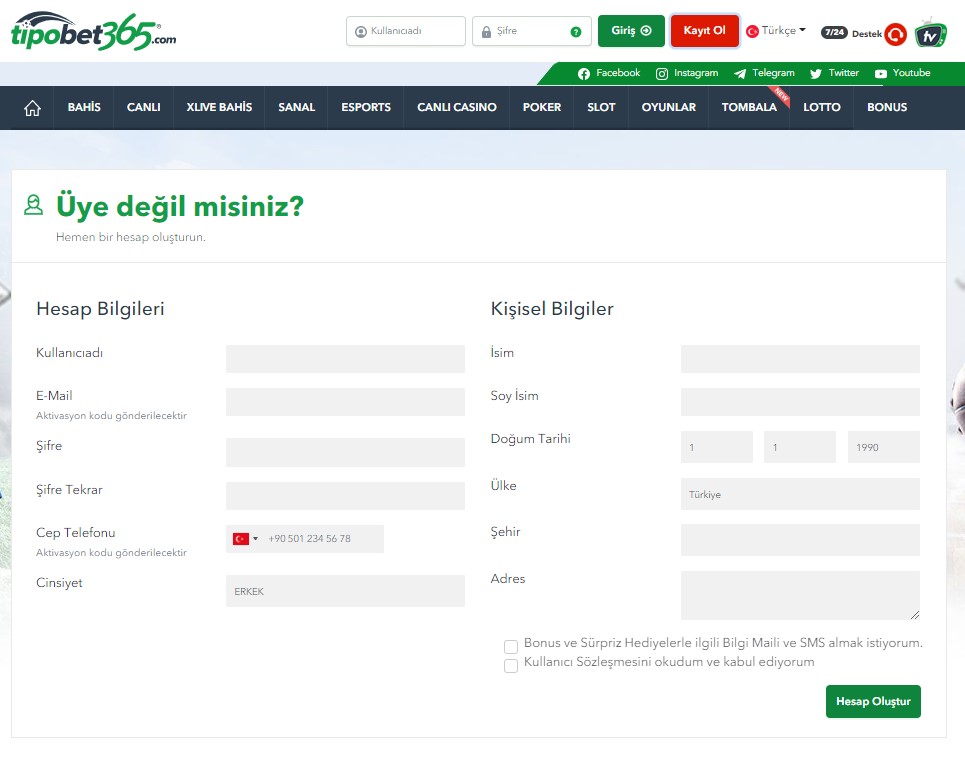Click the red Kayıt Ol button
The width and height of the screenshot is (965, 765).
click(x=704, y=31)
